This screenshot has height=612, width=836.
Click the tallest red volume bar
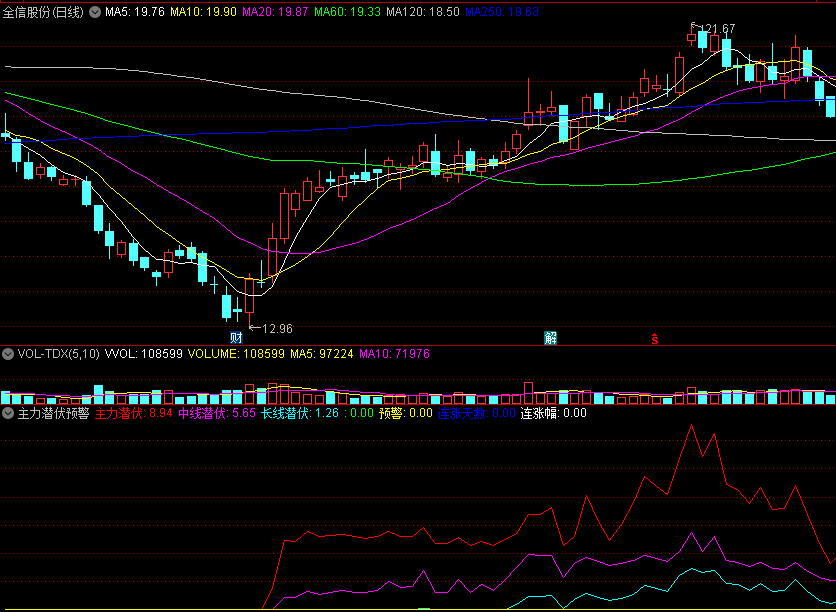528,393
